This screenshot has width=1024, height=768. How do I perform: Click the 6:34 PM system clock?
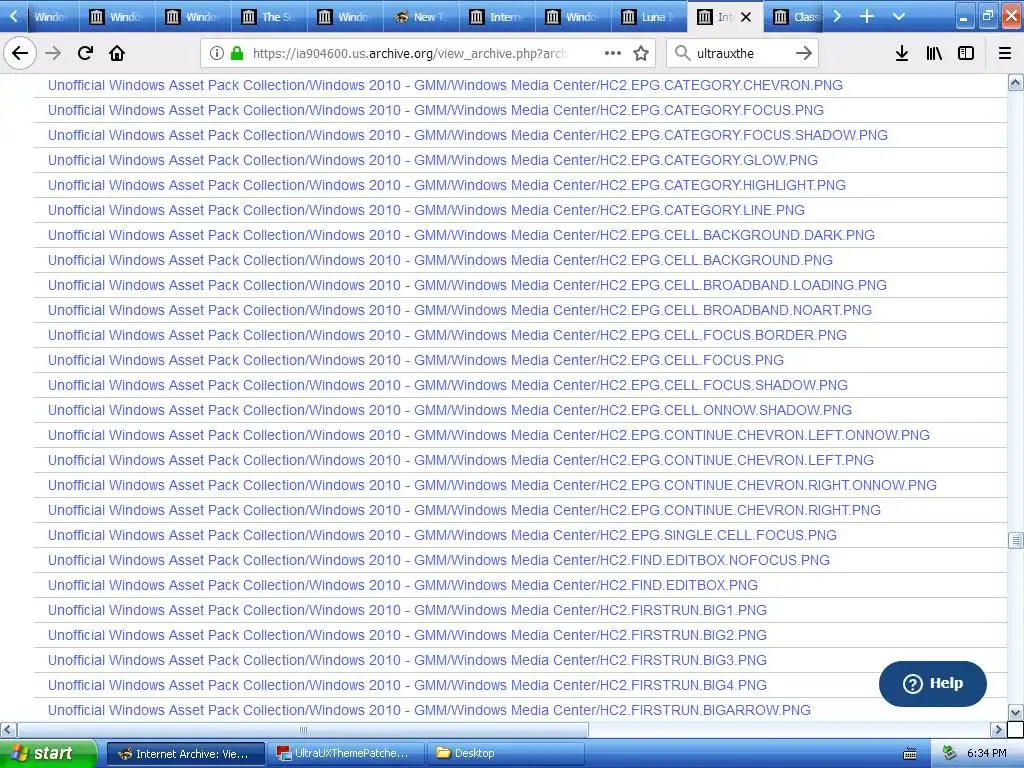point(987,754)
